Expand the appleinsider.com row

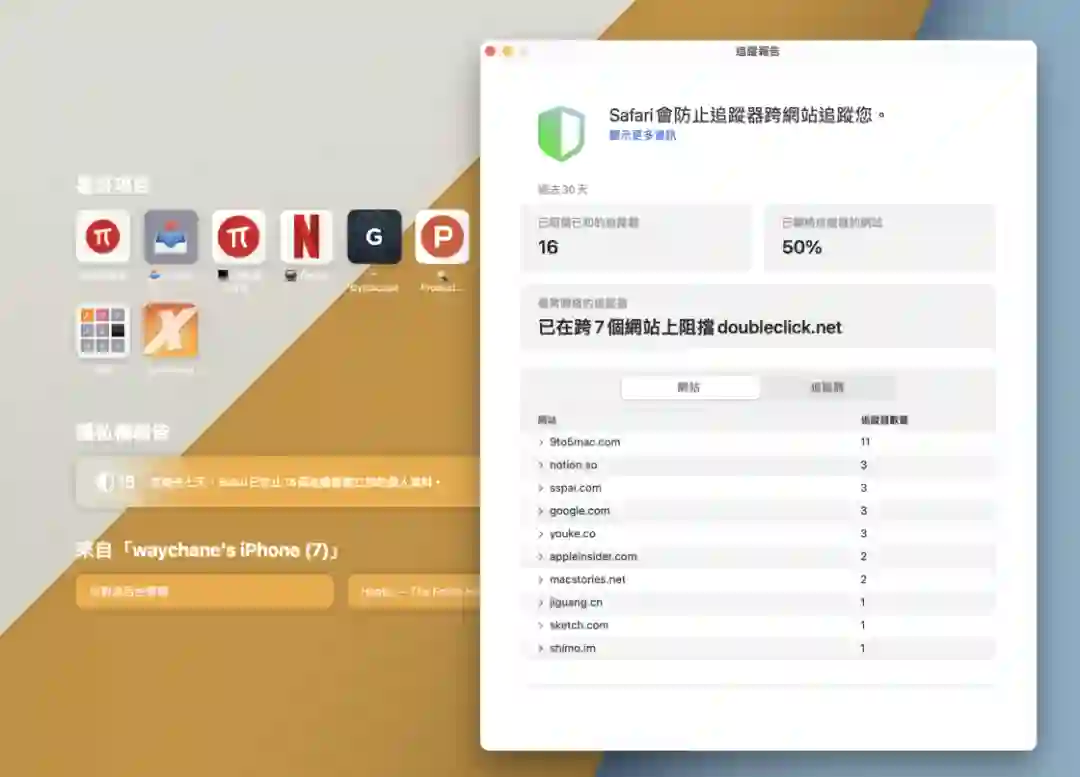541,557
